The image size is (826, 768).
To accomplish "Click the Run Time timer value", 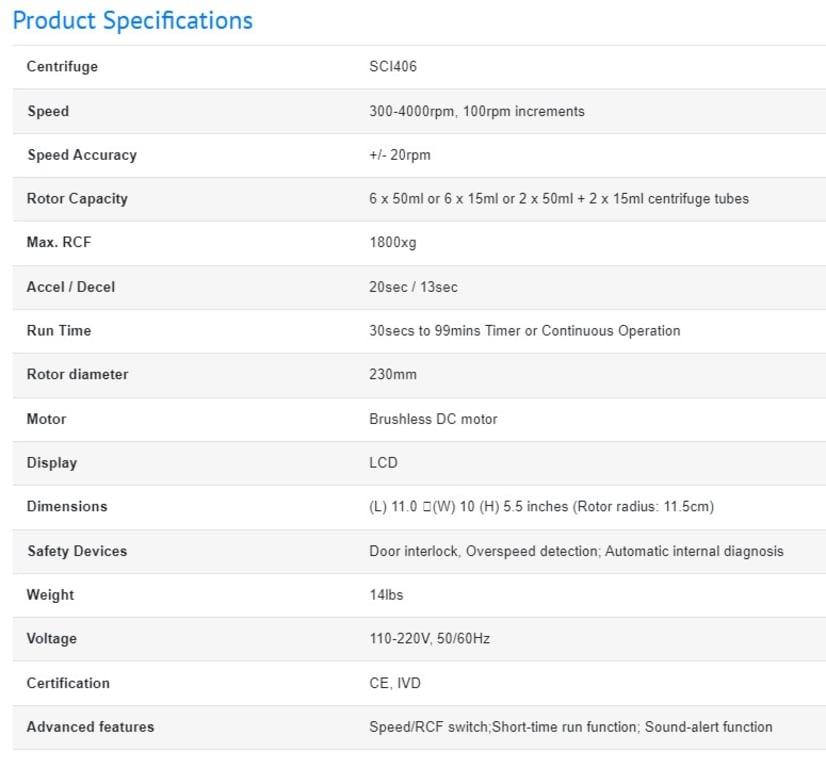I will 524,331.
